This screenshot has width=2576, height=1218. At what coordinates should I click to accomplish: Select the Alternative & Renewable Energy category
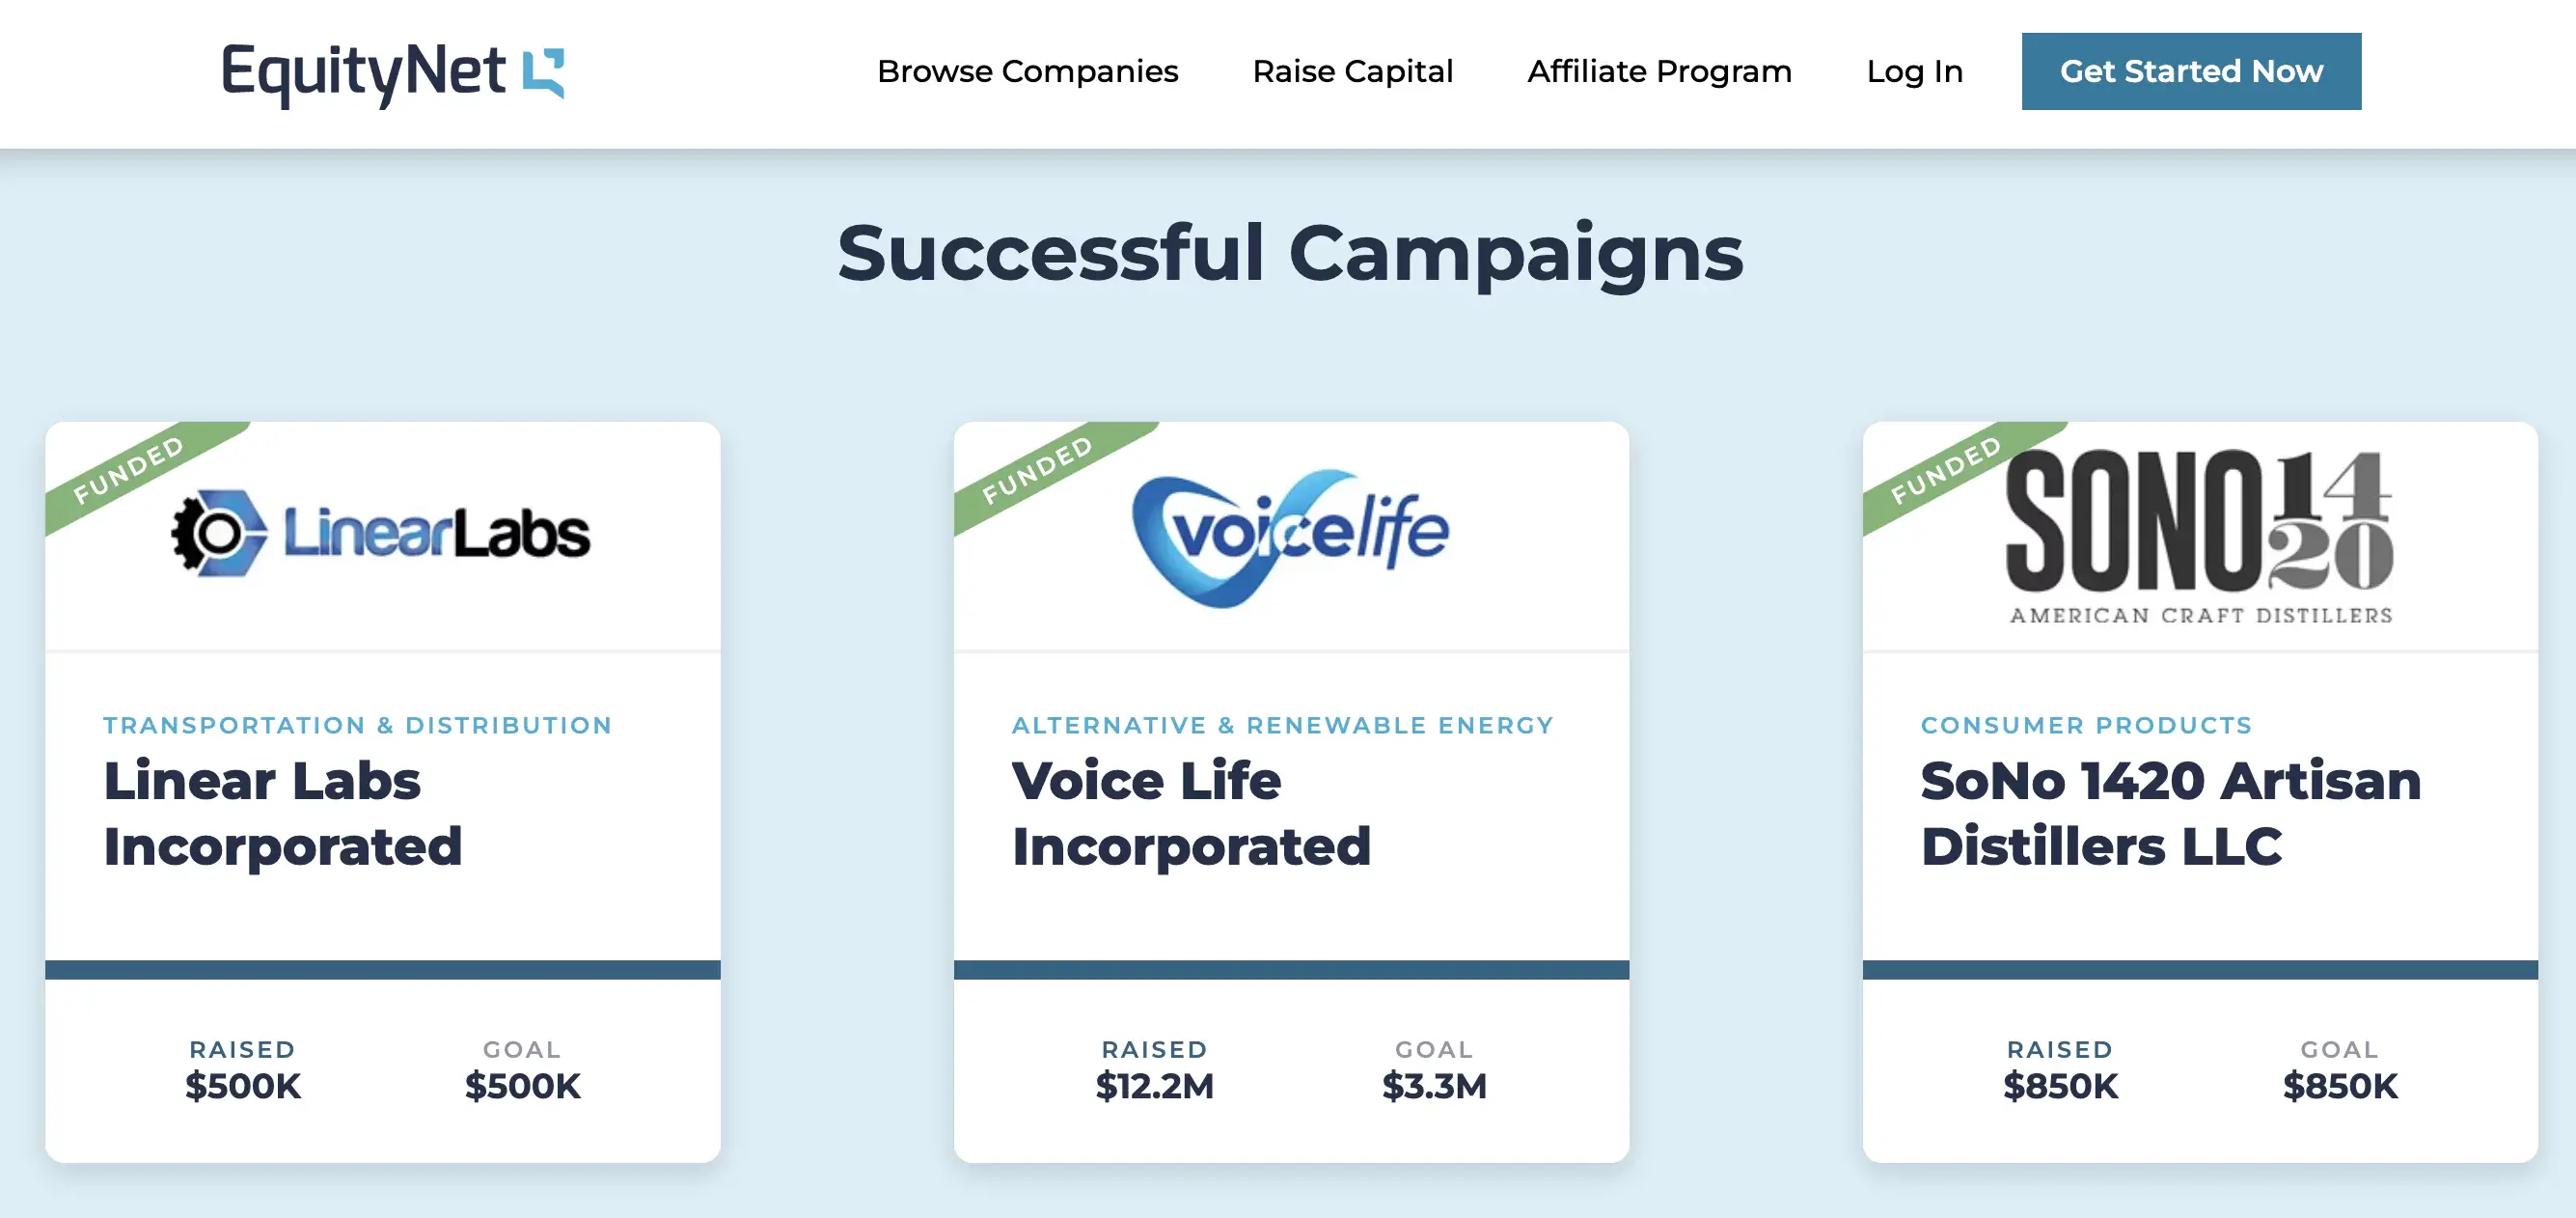(1282, 725)
